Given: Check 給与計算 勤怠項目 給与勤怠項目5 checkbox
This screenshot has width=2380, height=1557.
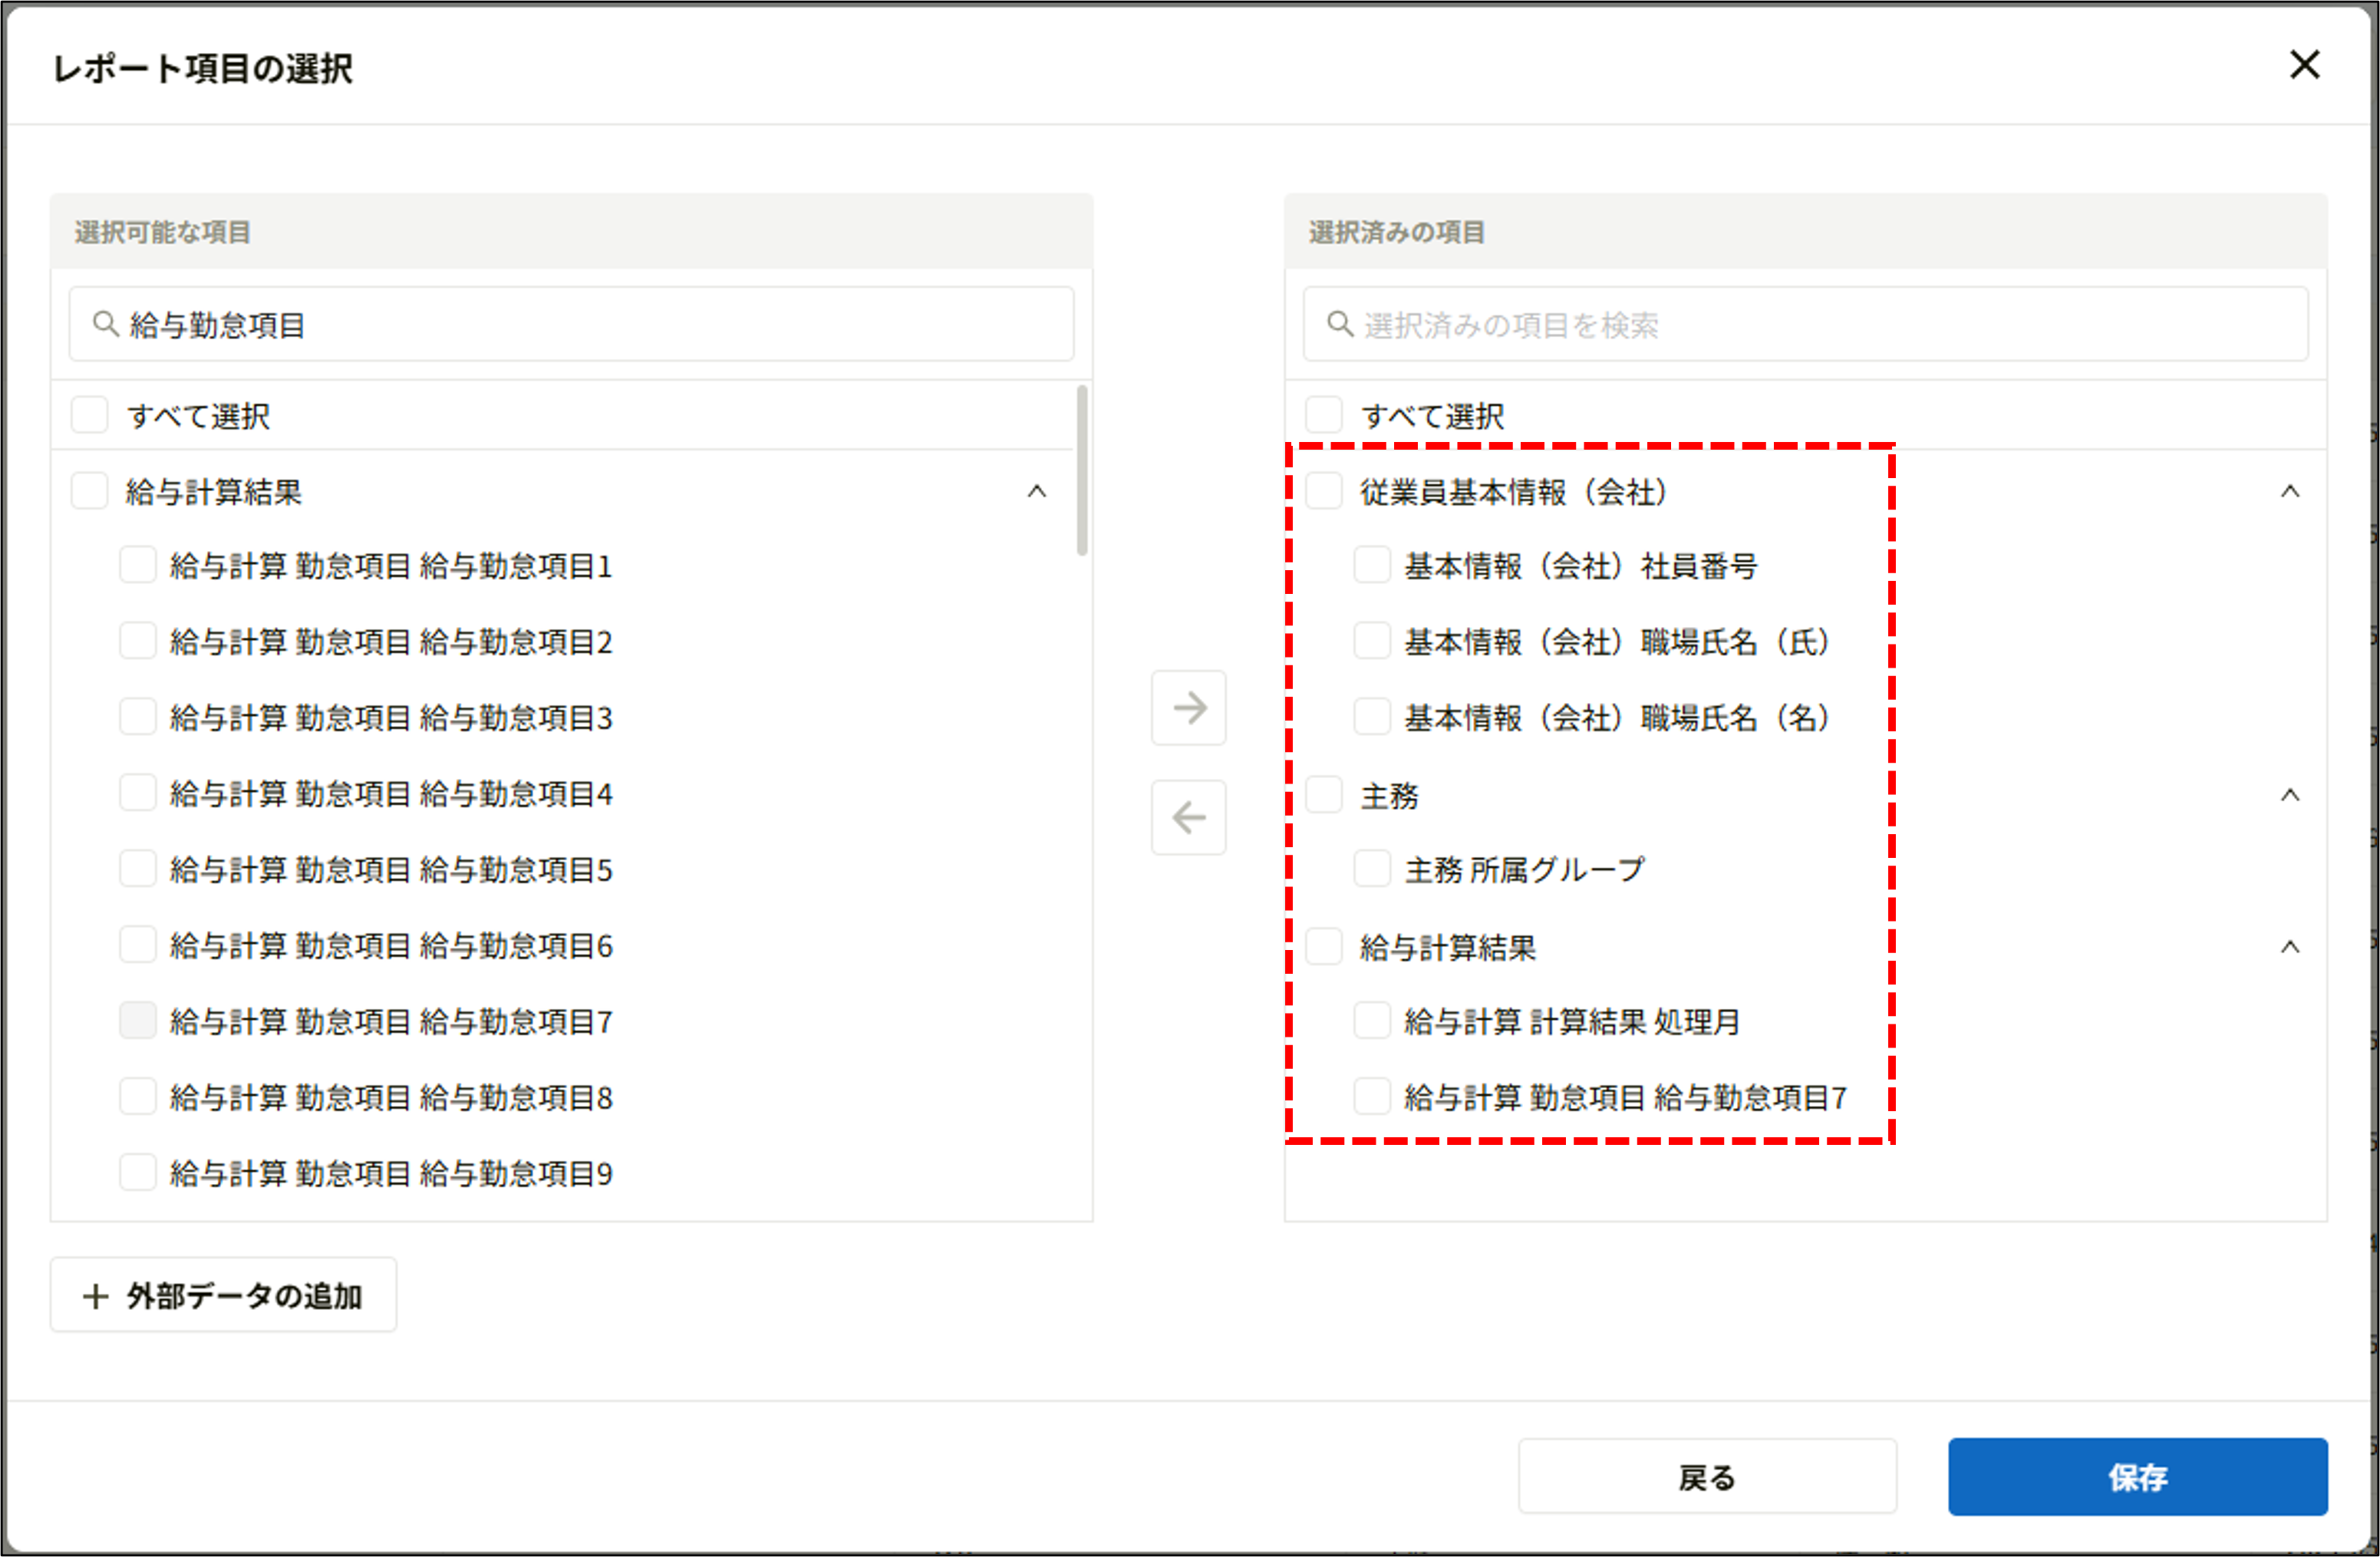Looking at the screenshot, I should click(137, 869).
